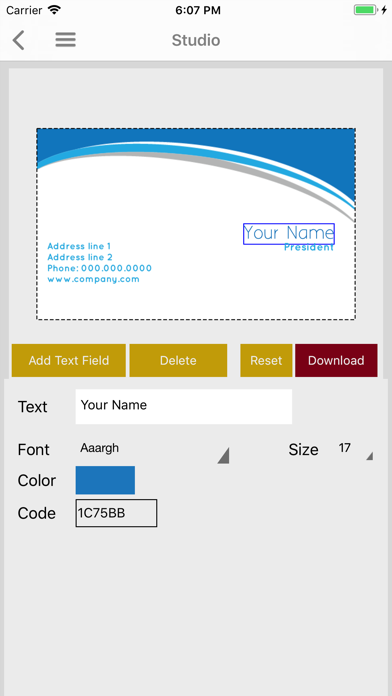Open the Size 17 dropdown
Screen dimensions: 392x696
click(354, 449)
